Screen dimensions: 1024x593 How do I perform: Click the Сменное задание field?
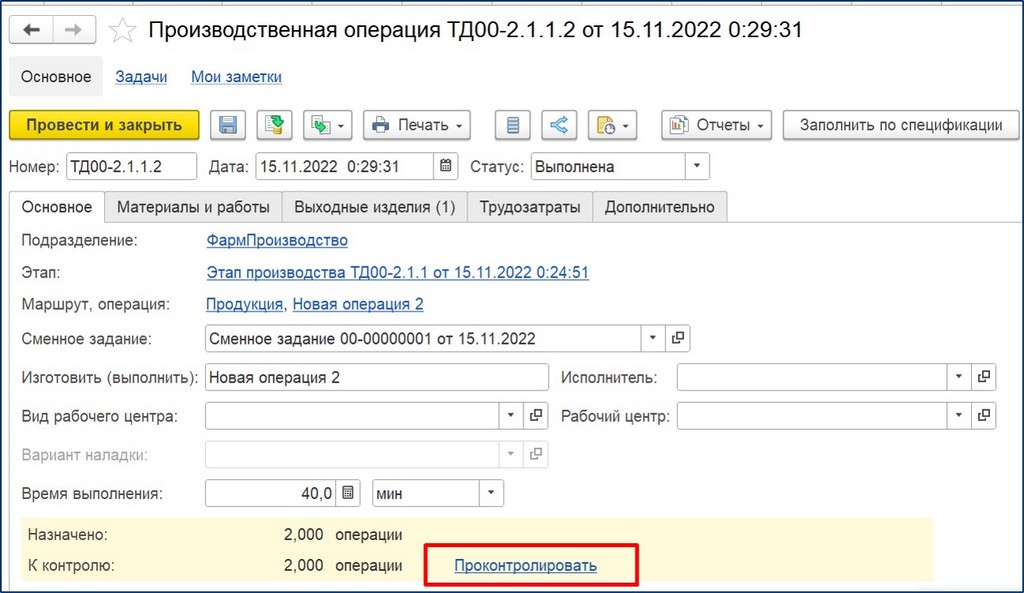(x=423, y=338)
